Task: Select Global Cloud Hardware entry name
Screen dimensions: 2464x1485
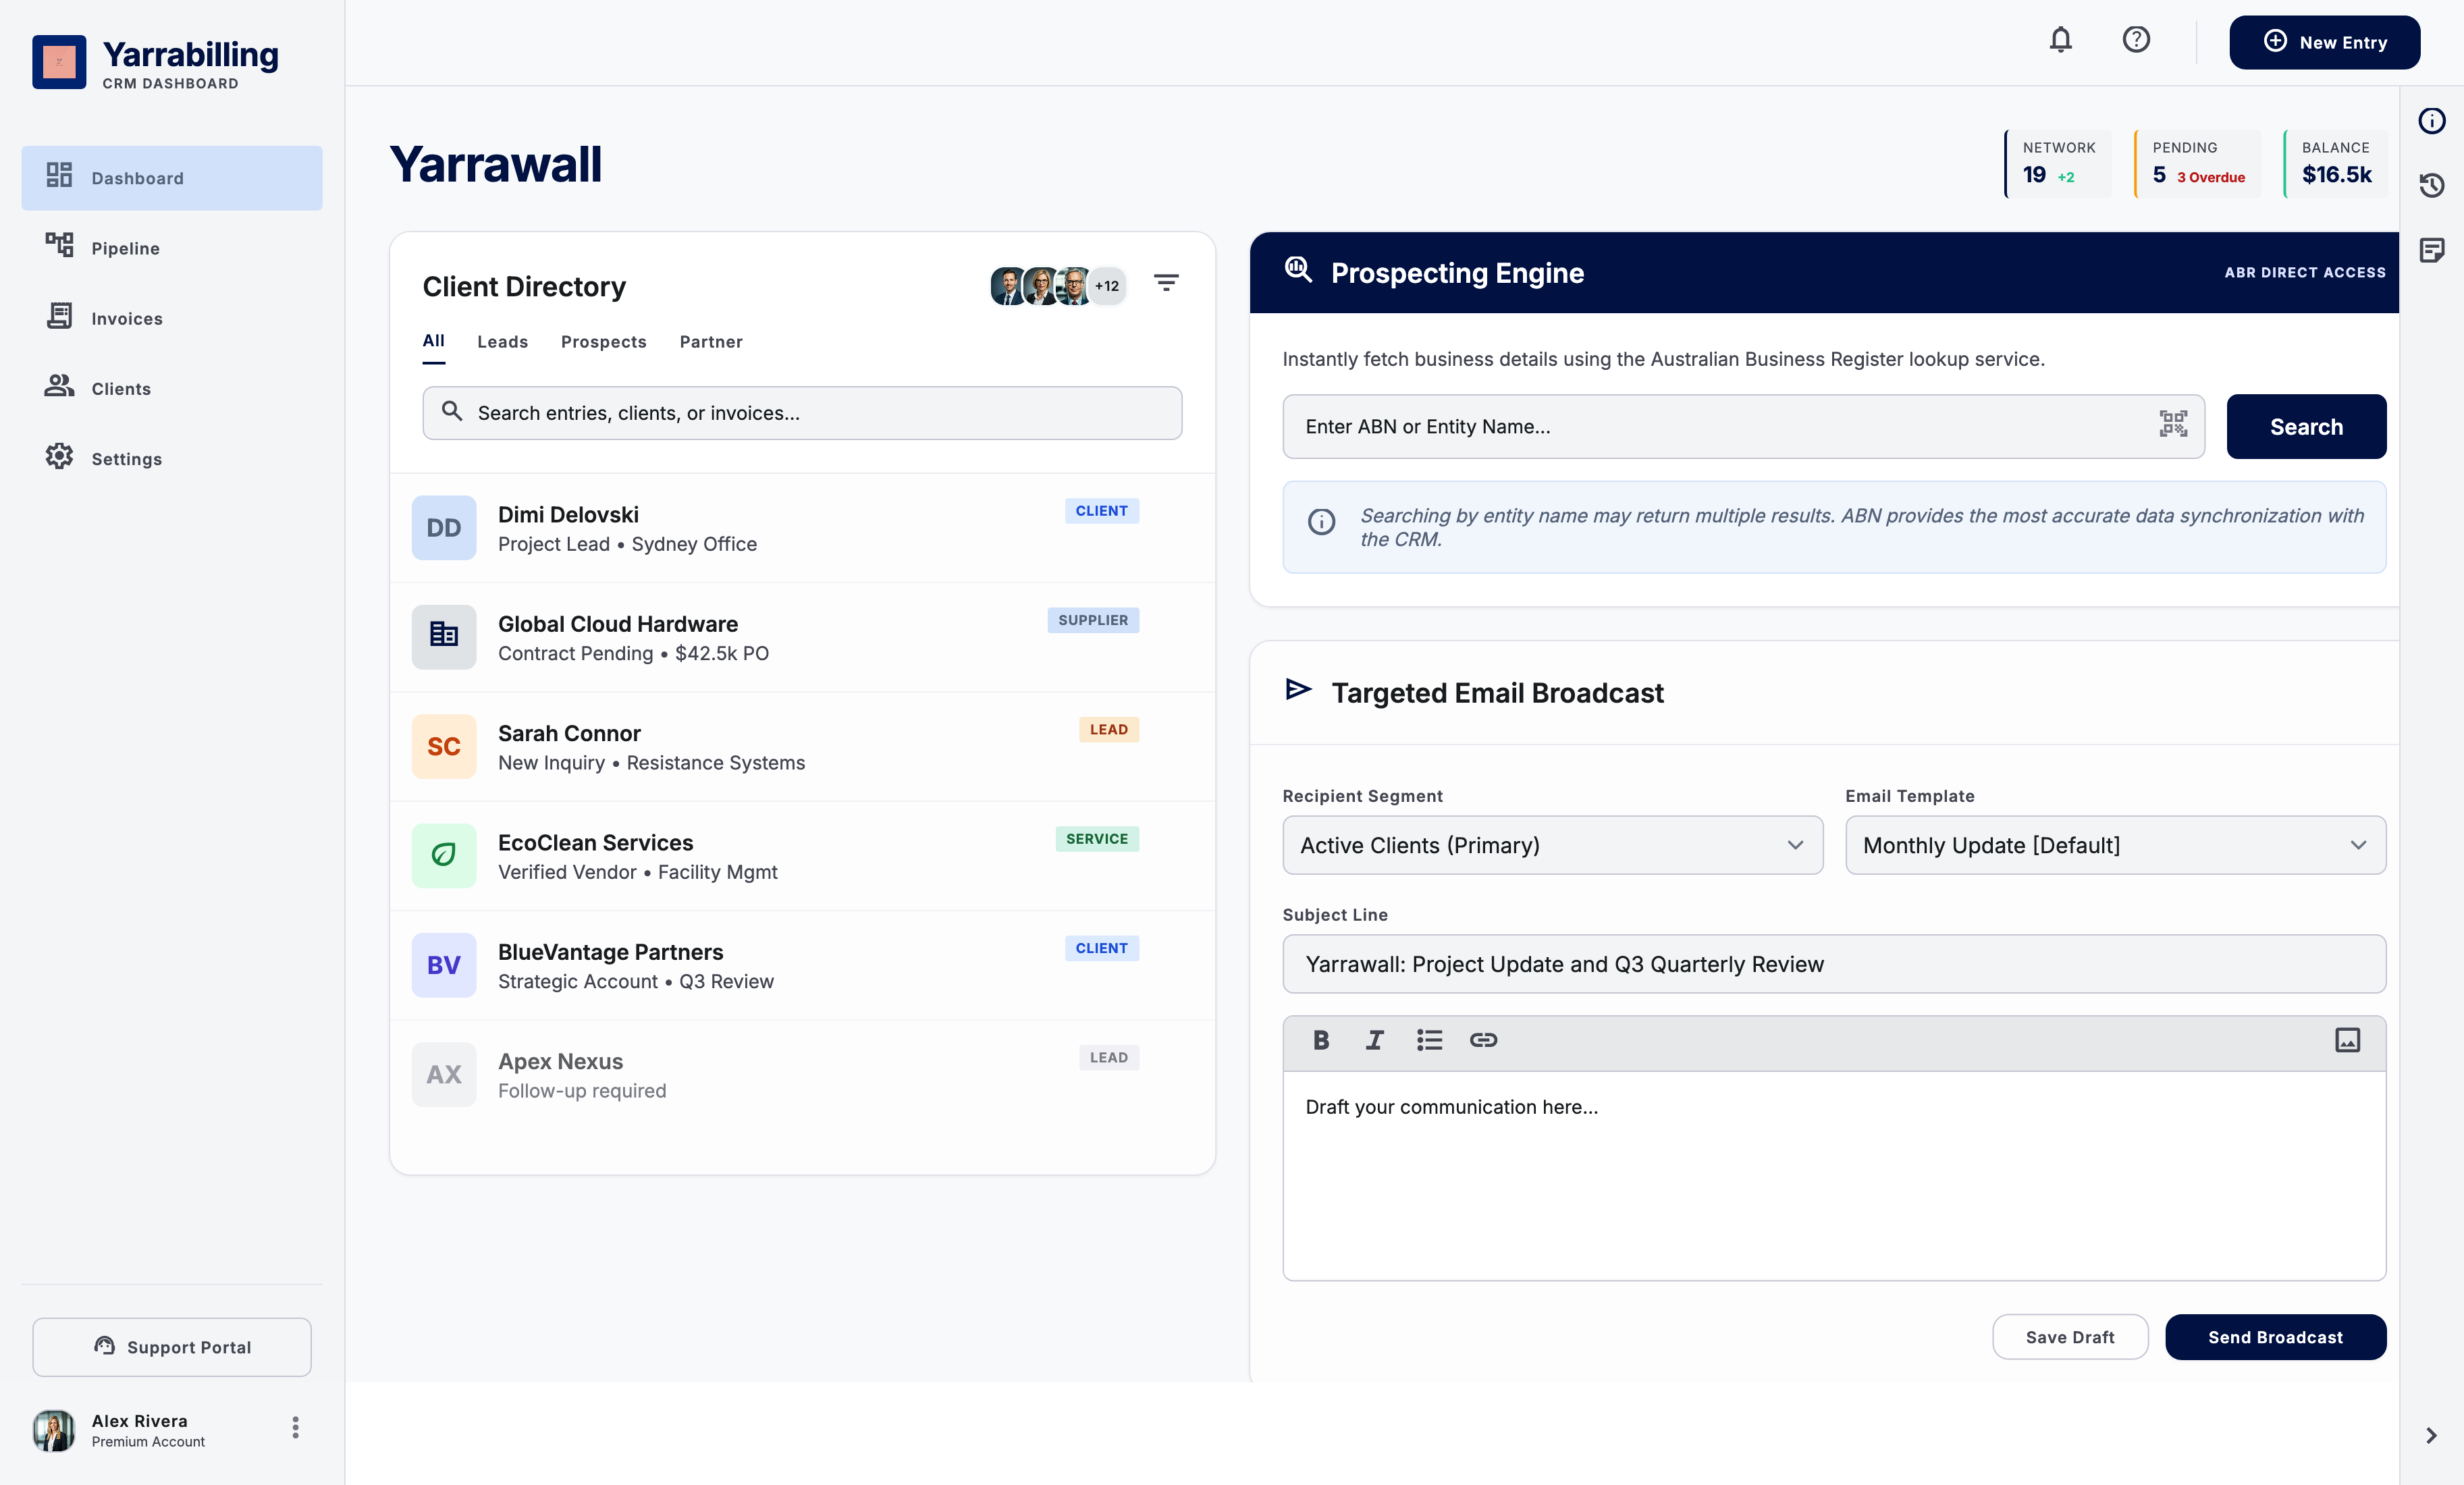Action: pyautogui.click(x=618, y=624)
